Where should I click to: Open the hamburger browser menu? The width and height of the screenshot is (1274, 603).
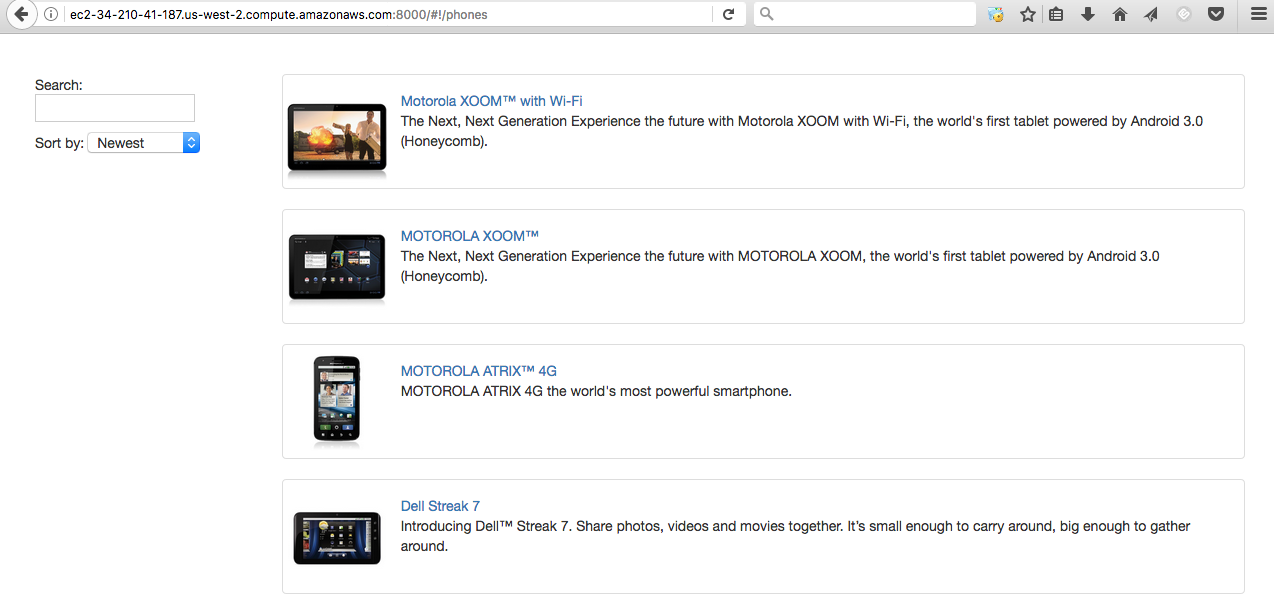1257,14
